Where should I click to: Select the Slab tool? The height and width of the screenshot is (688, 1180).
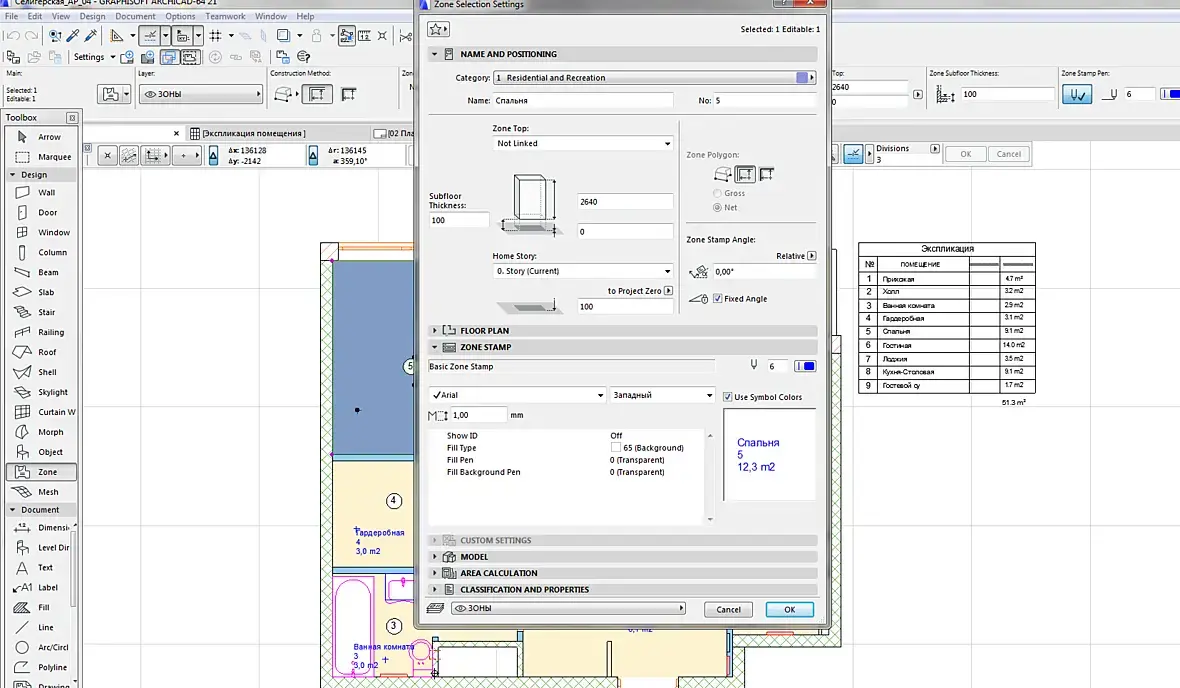coord(41,292)
